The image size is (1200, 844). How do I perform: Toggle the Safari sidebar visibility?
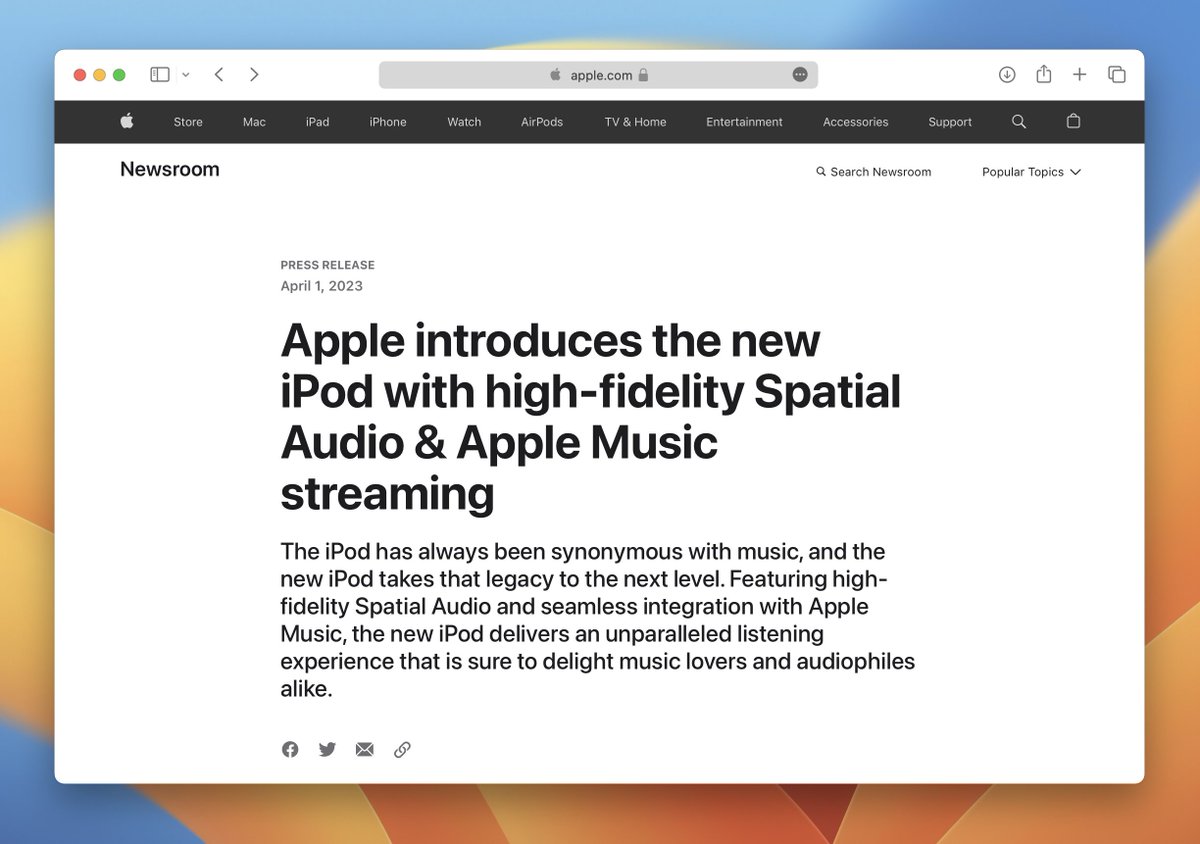click(159, 74)
